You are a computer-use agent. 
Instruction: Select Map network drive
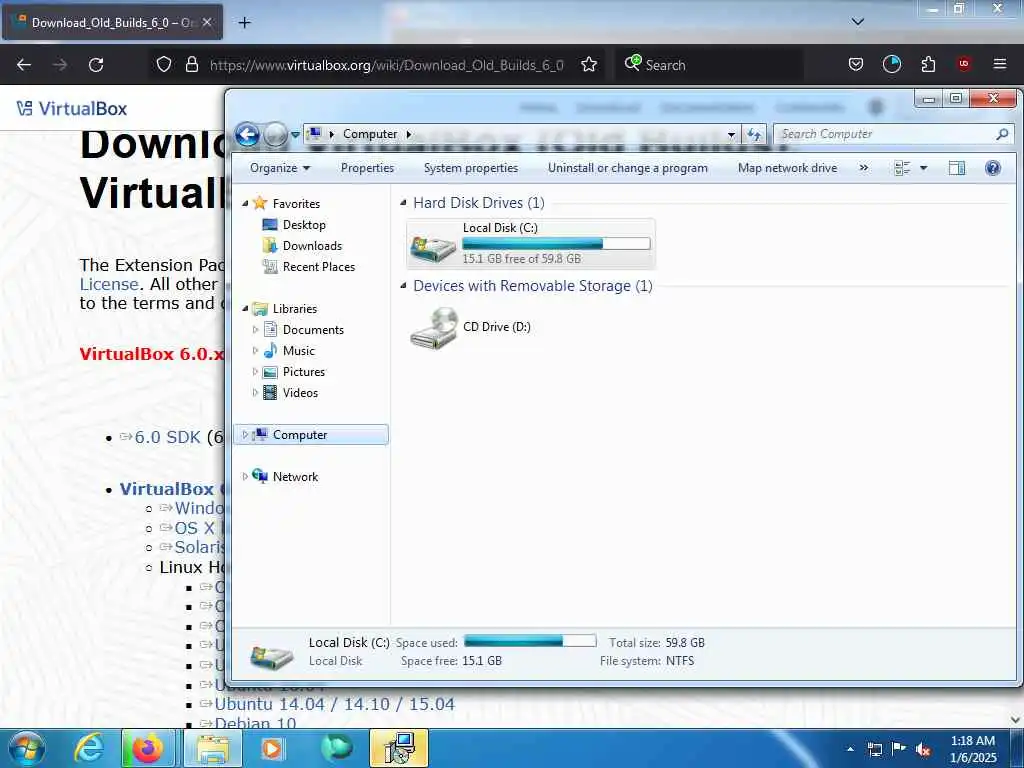pyautogui.click(x=787, y=168)
